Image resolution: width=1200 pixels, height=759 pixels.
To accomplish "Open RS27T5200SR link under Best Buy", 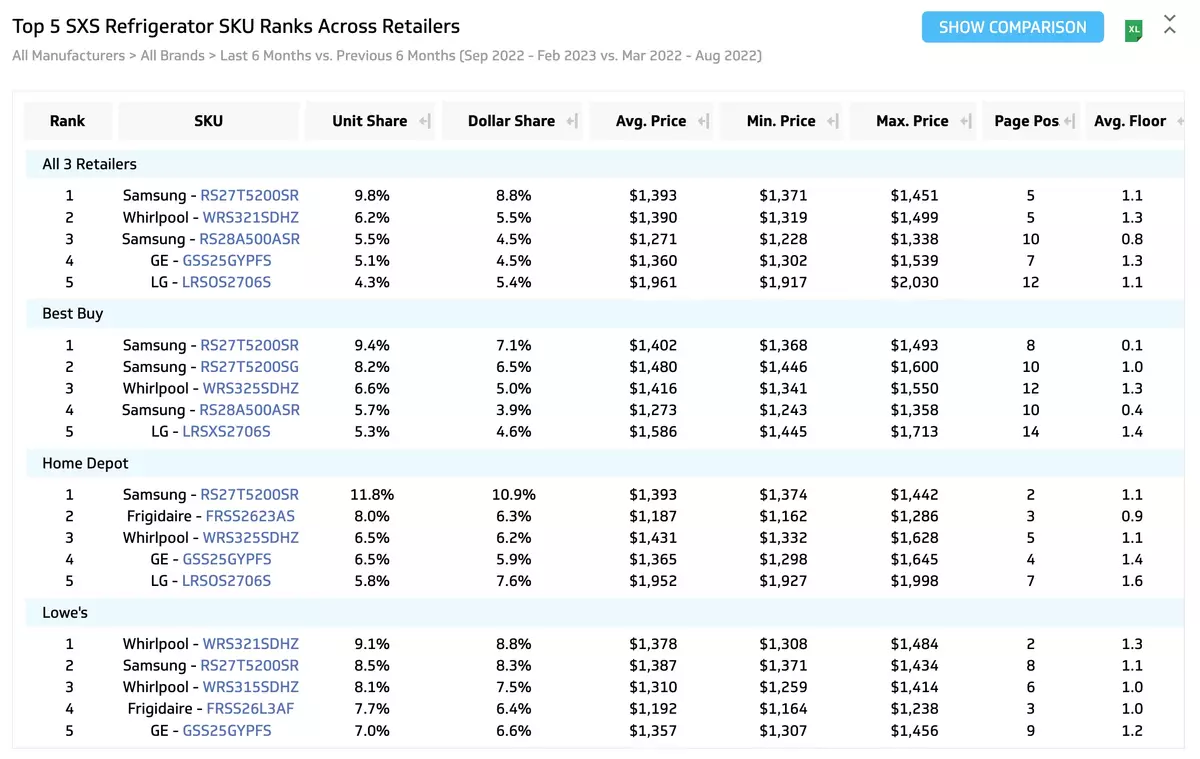I will (250, 345).
